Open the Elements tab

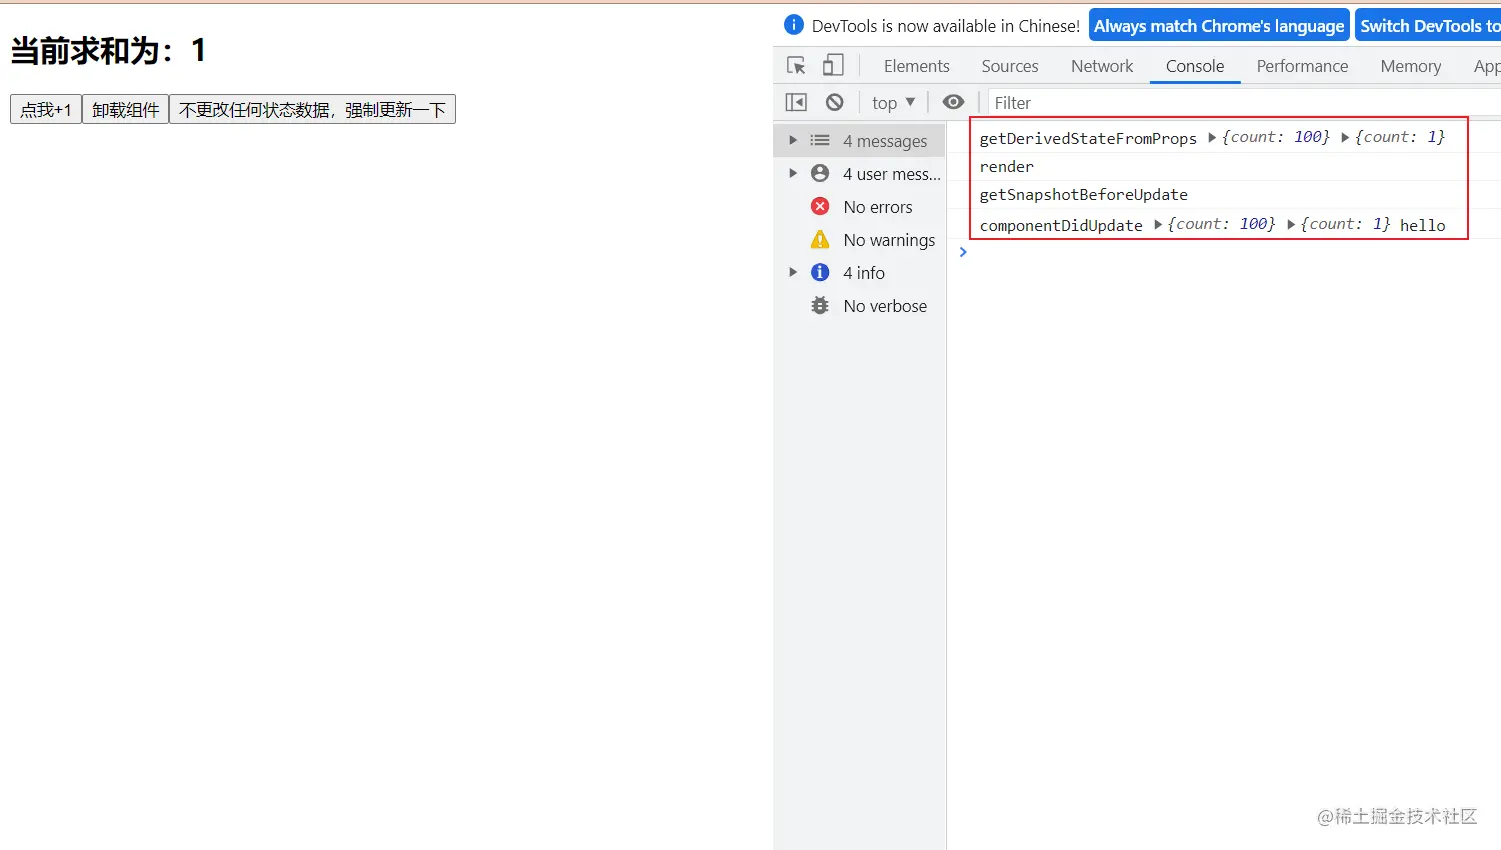(x=916, y=66)
